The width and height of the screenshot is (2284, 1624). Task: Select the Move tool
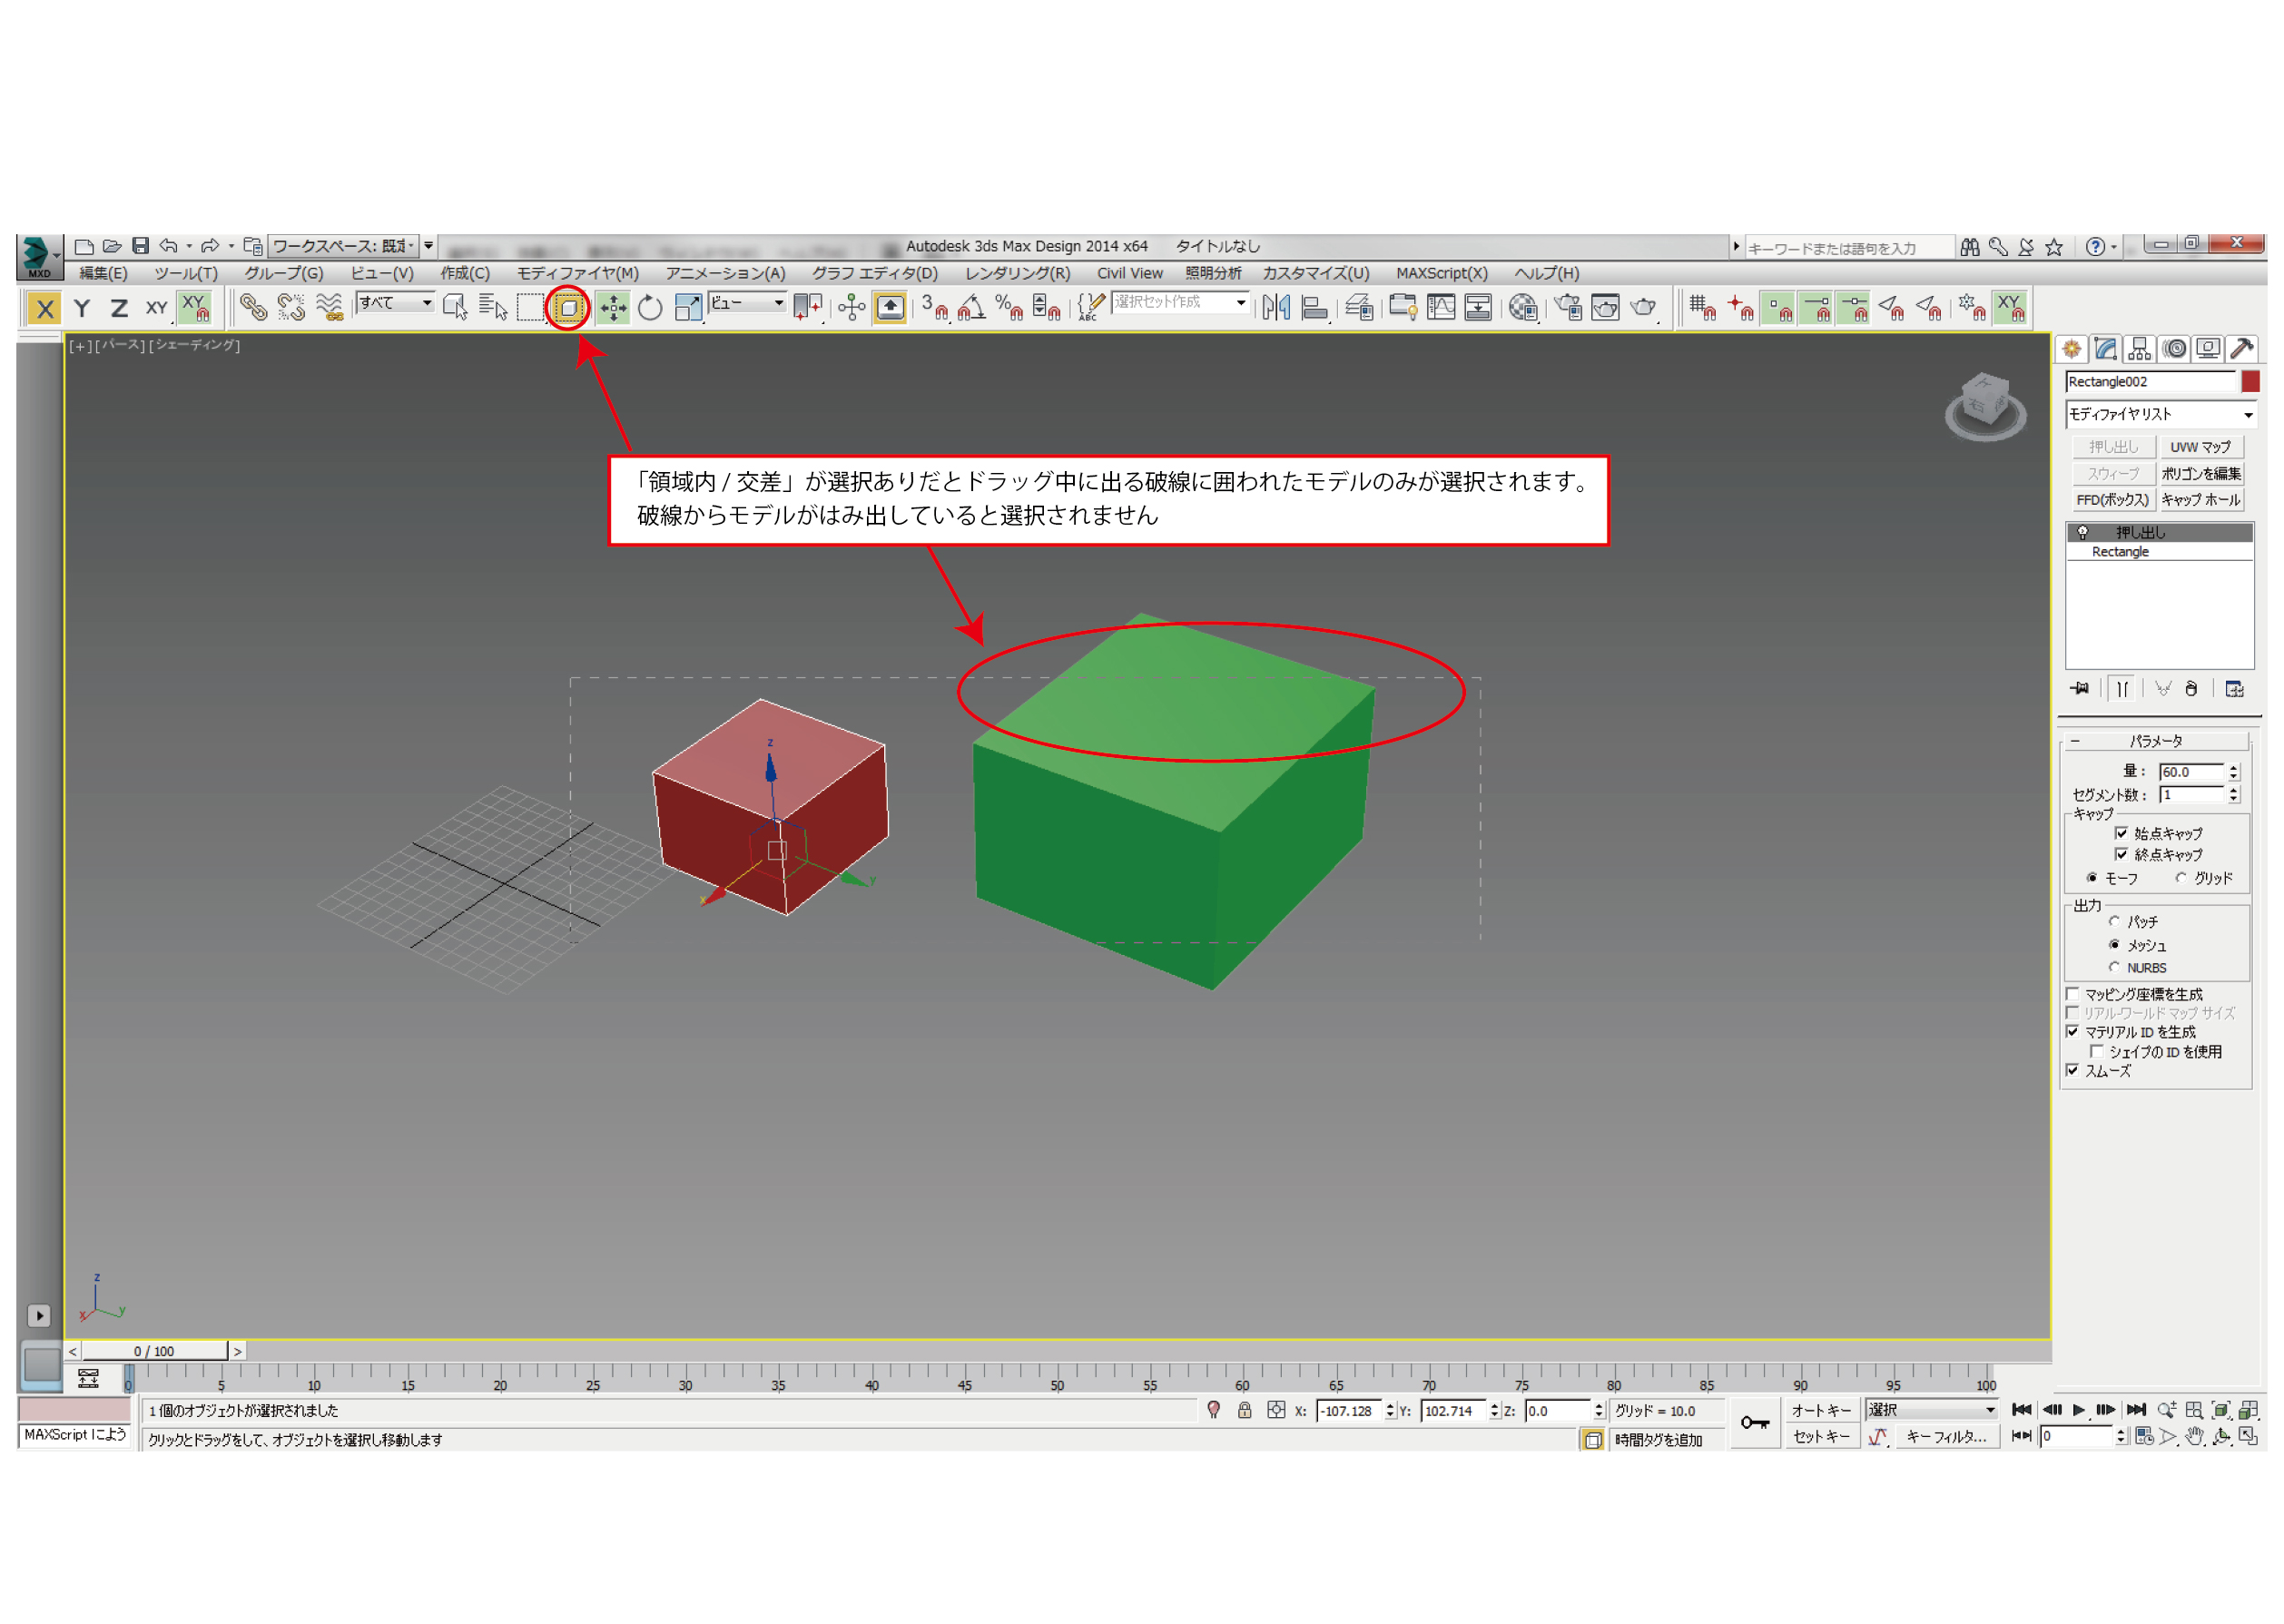pyautogui.click(x=613, y=308)
